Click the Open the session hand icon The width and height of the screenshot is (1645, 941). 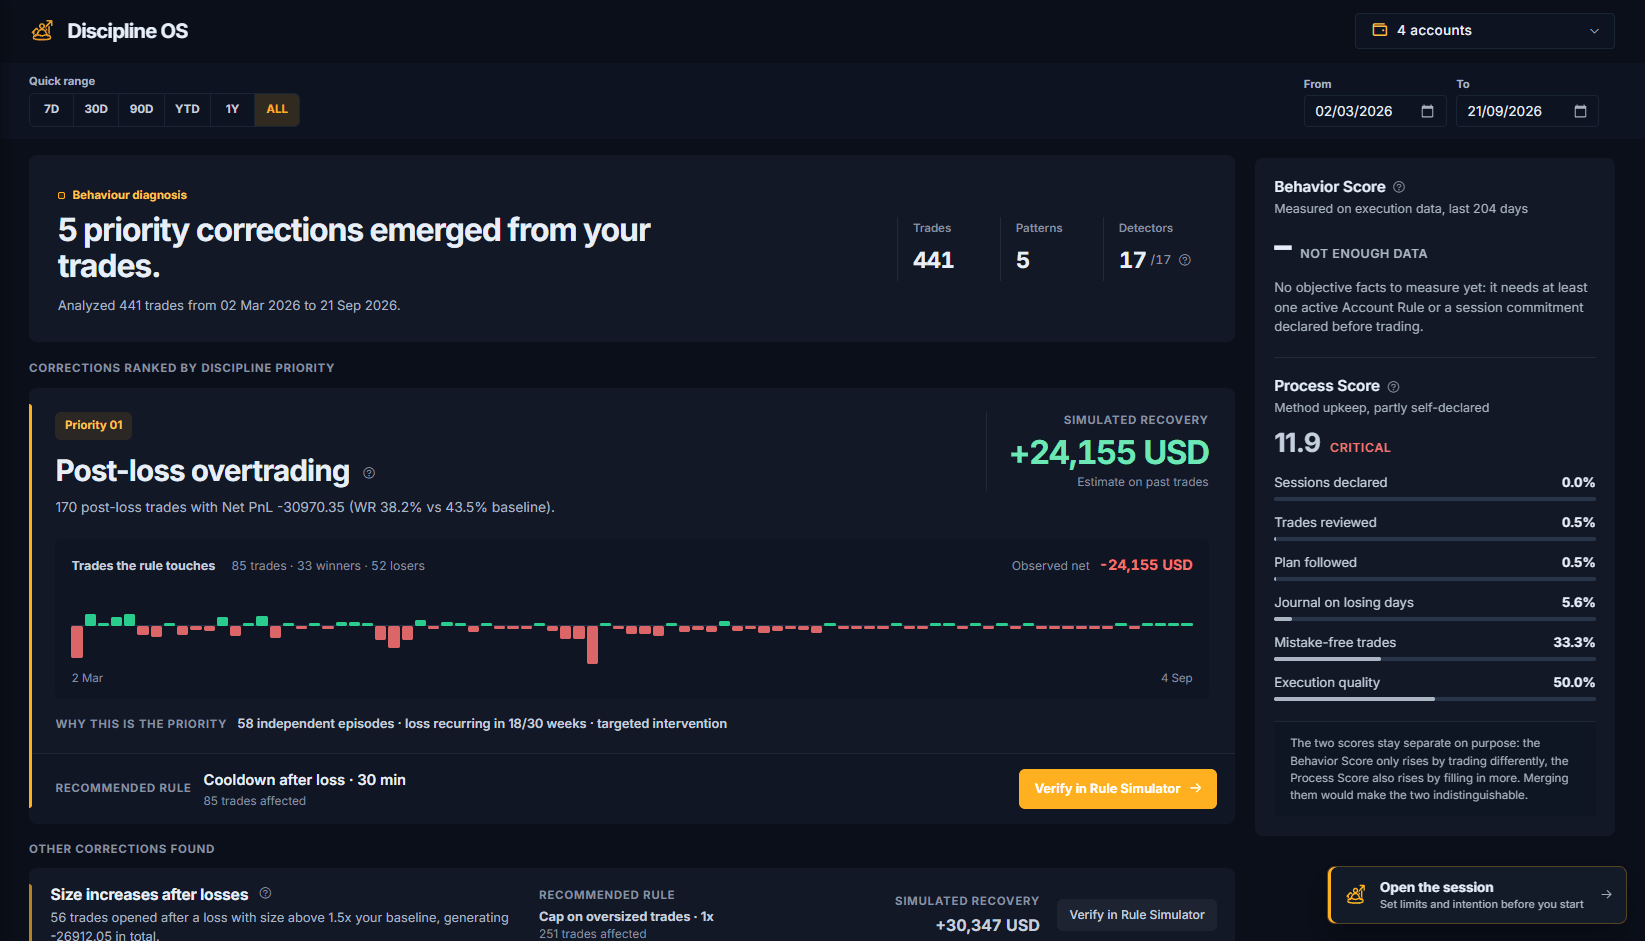(x=1356, y=895)
